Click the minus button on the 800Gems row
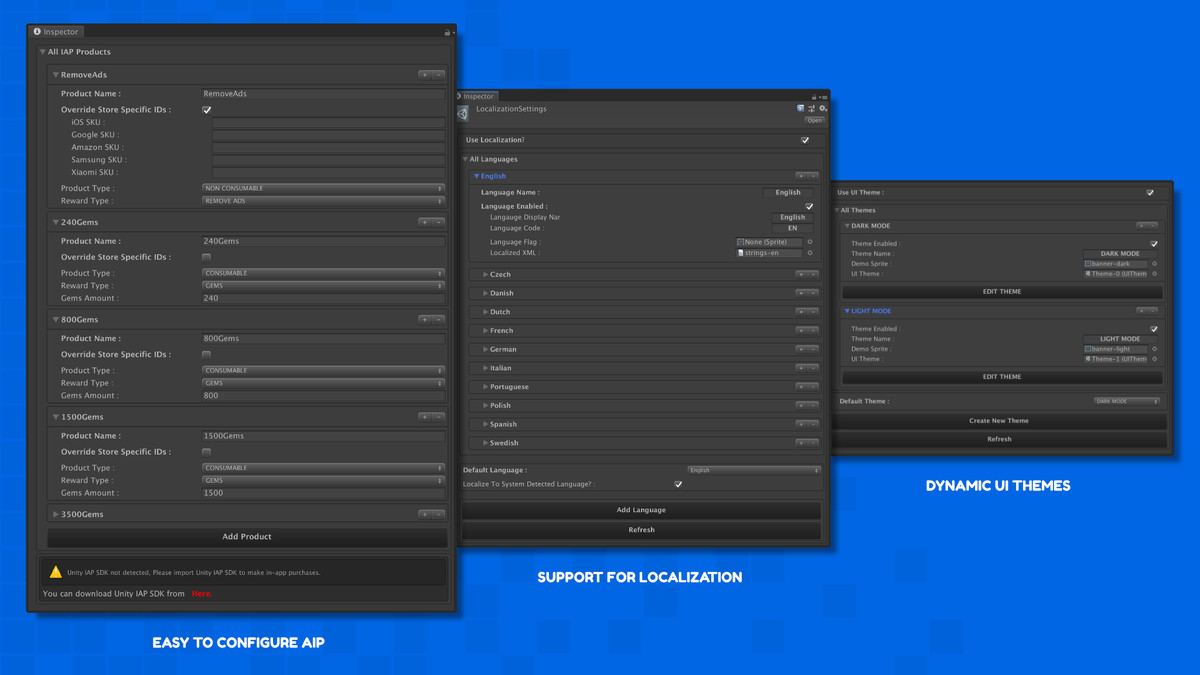This screenshot has height=675, width=1200. pos(438,319)
